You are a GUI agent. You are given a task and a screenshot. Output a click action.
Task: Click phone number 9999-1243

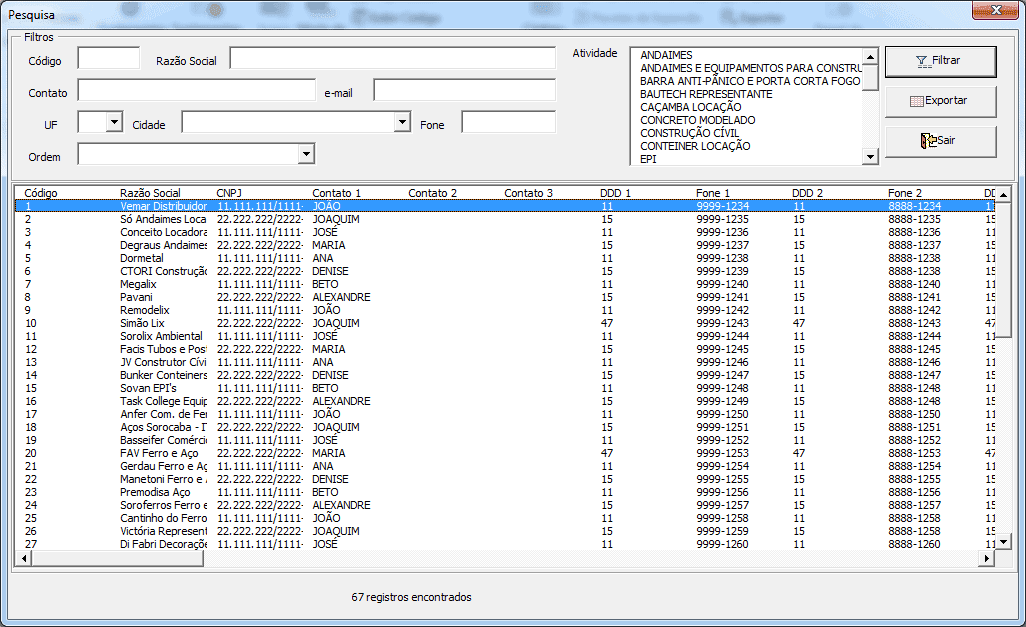(722, 323)
